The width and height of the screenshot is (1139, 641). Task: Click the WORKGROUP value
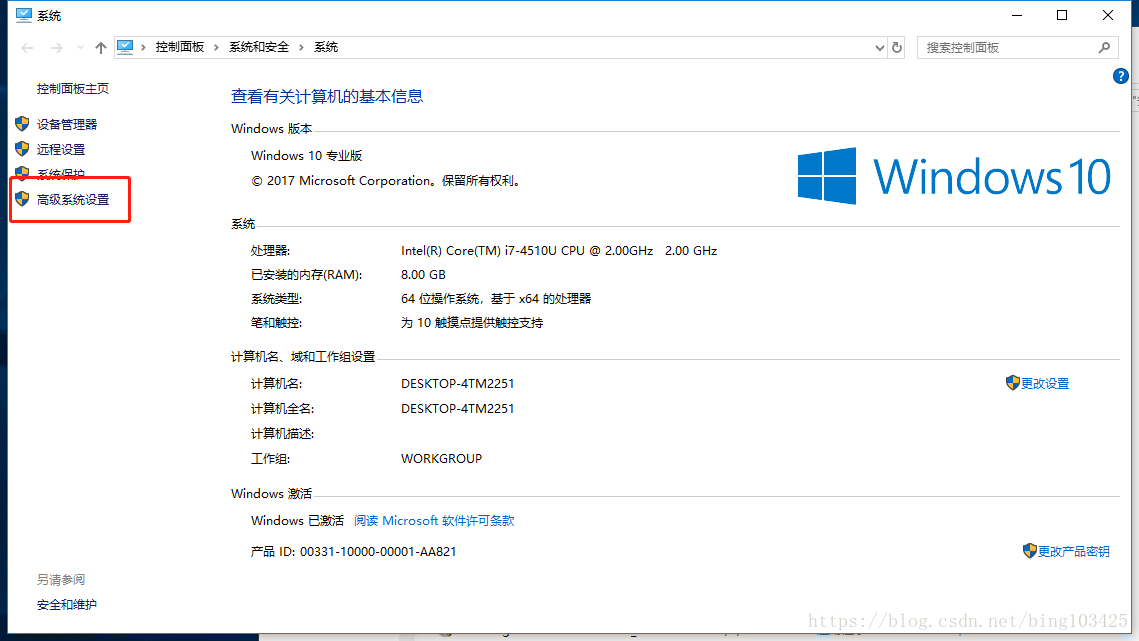(441, 459)
